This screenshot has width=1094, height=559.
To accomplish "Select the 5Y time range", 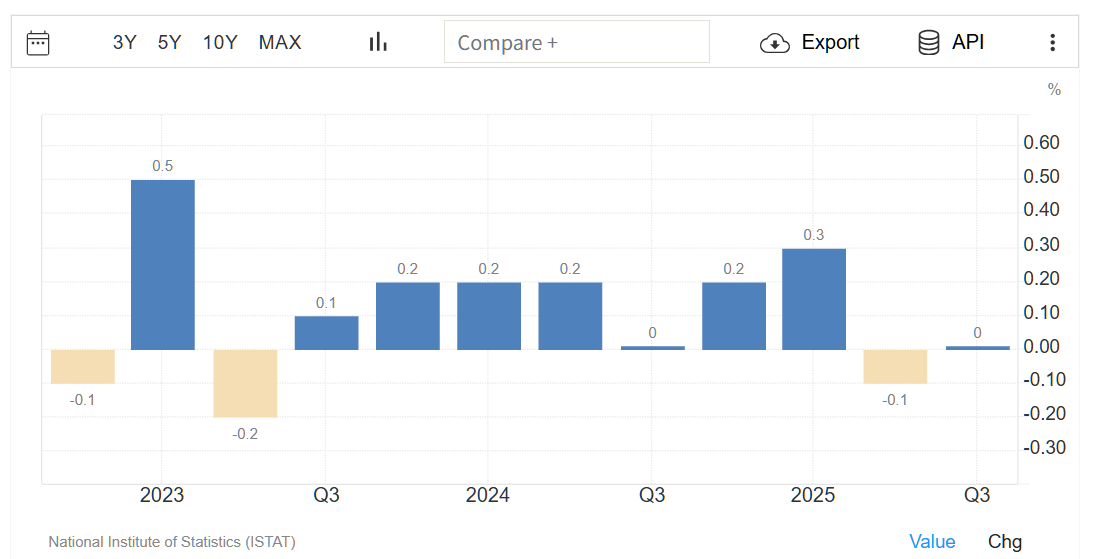I will point(169,42).
